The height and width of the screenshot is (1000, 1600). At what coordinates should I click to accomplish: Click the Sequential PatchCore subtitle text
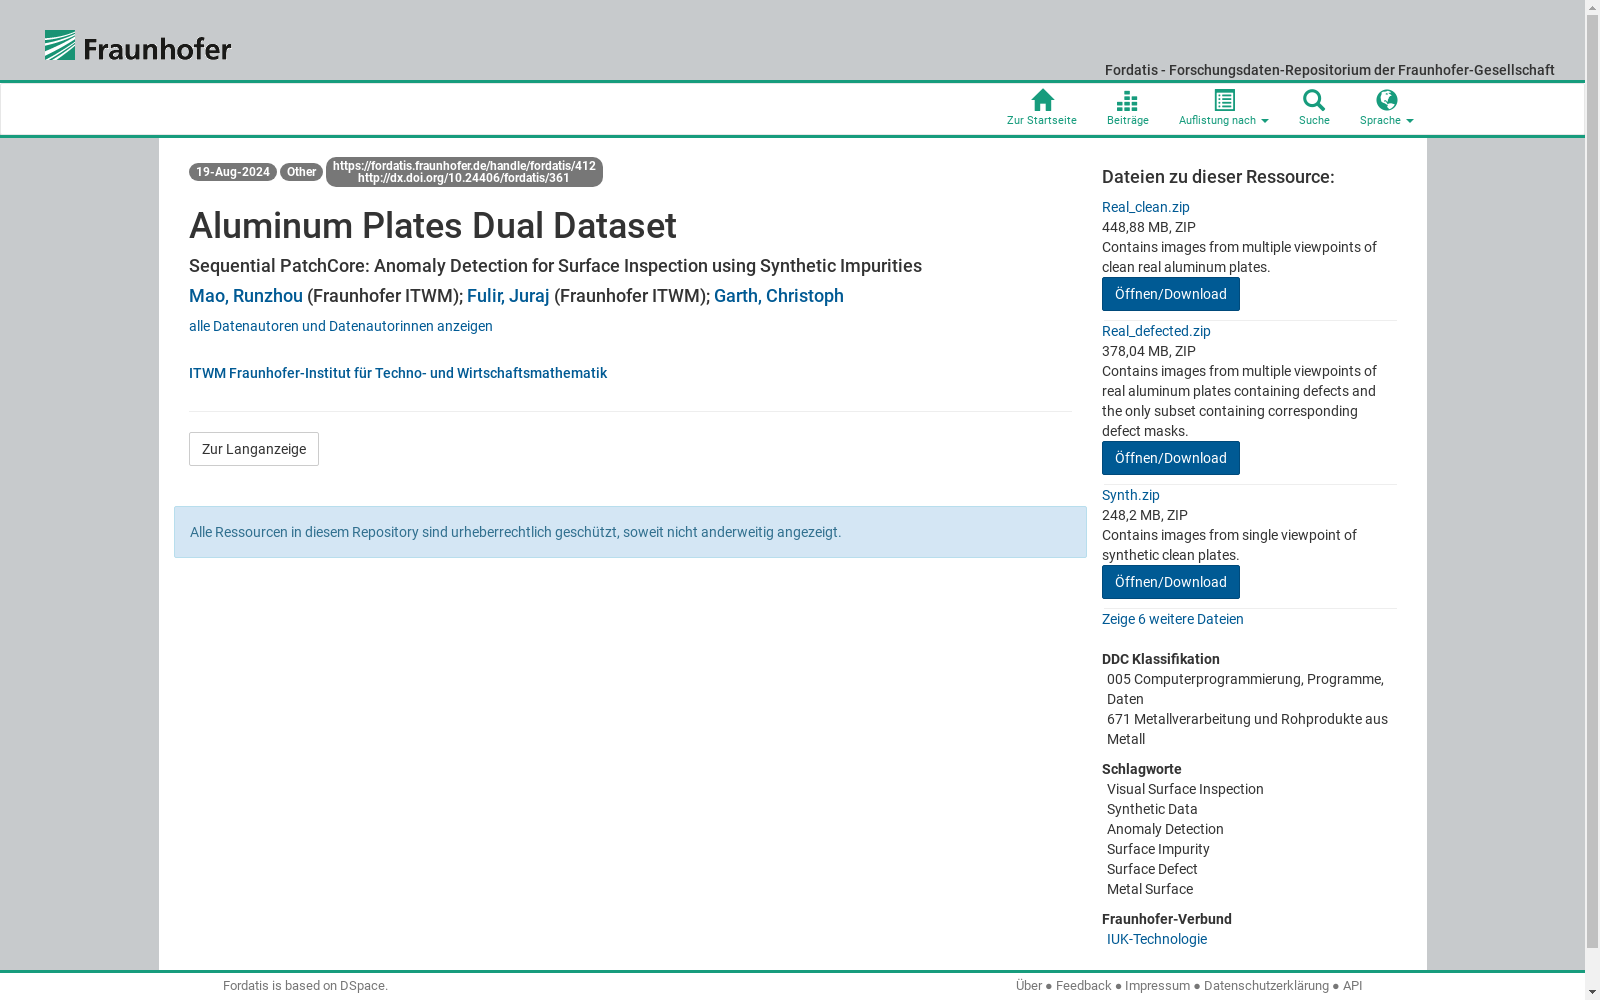click(555, 266)
